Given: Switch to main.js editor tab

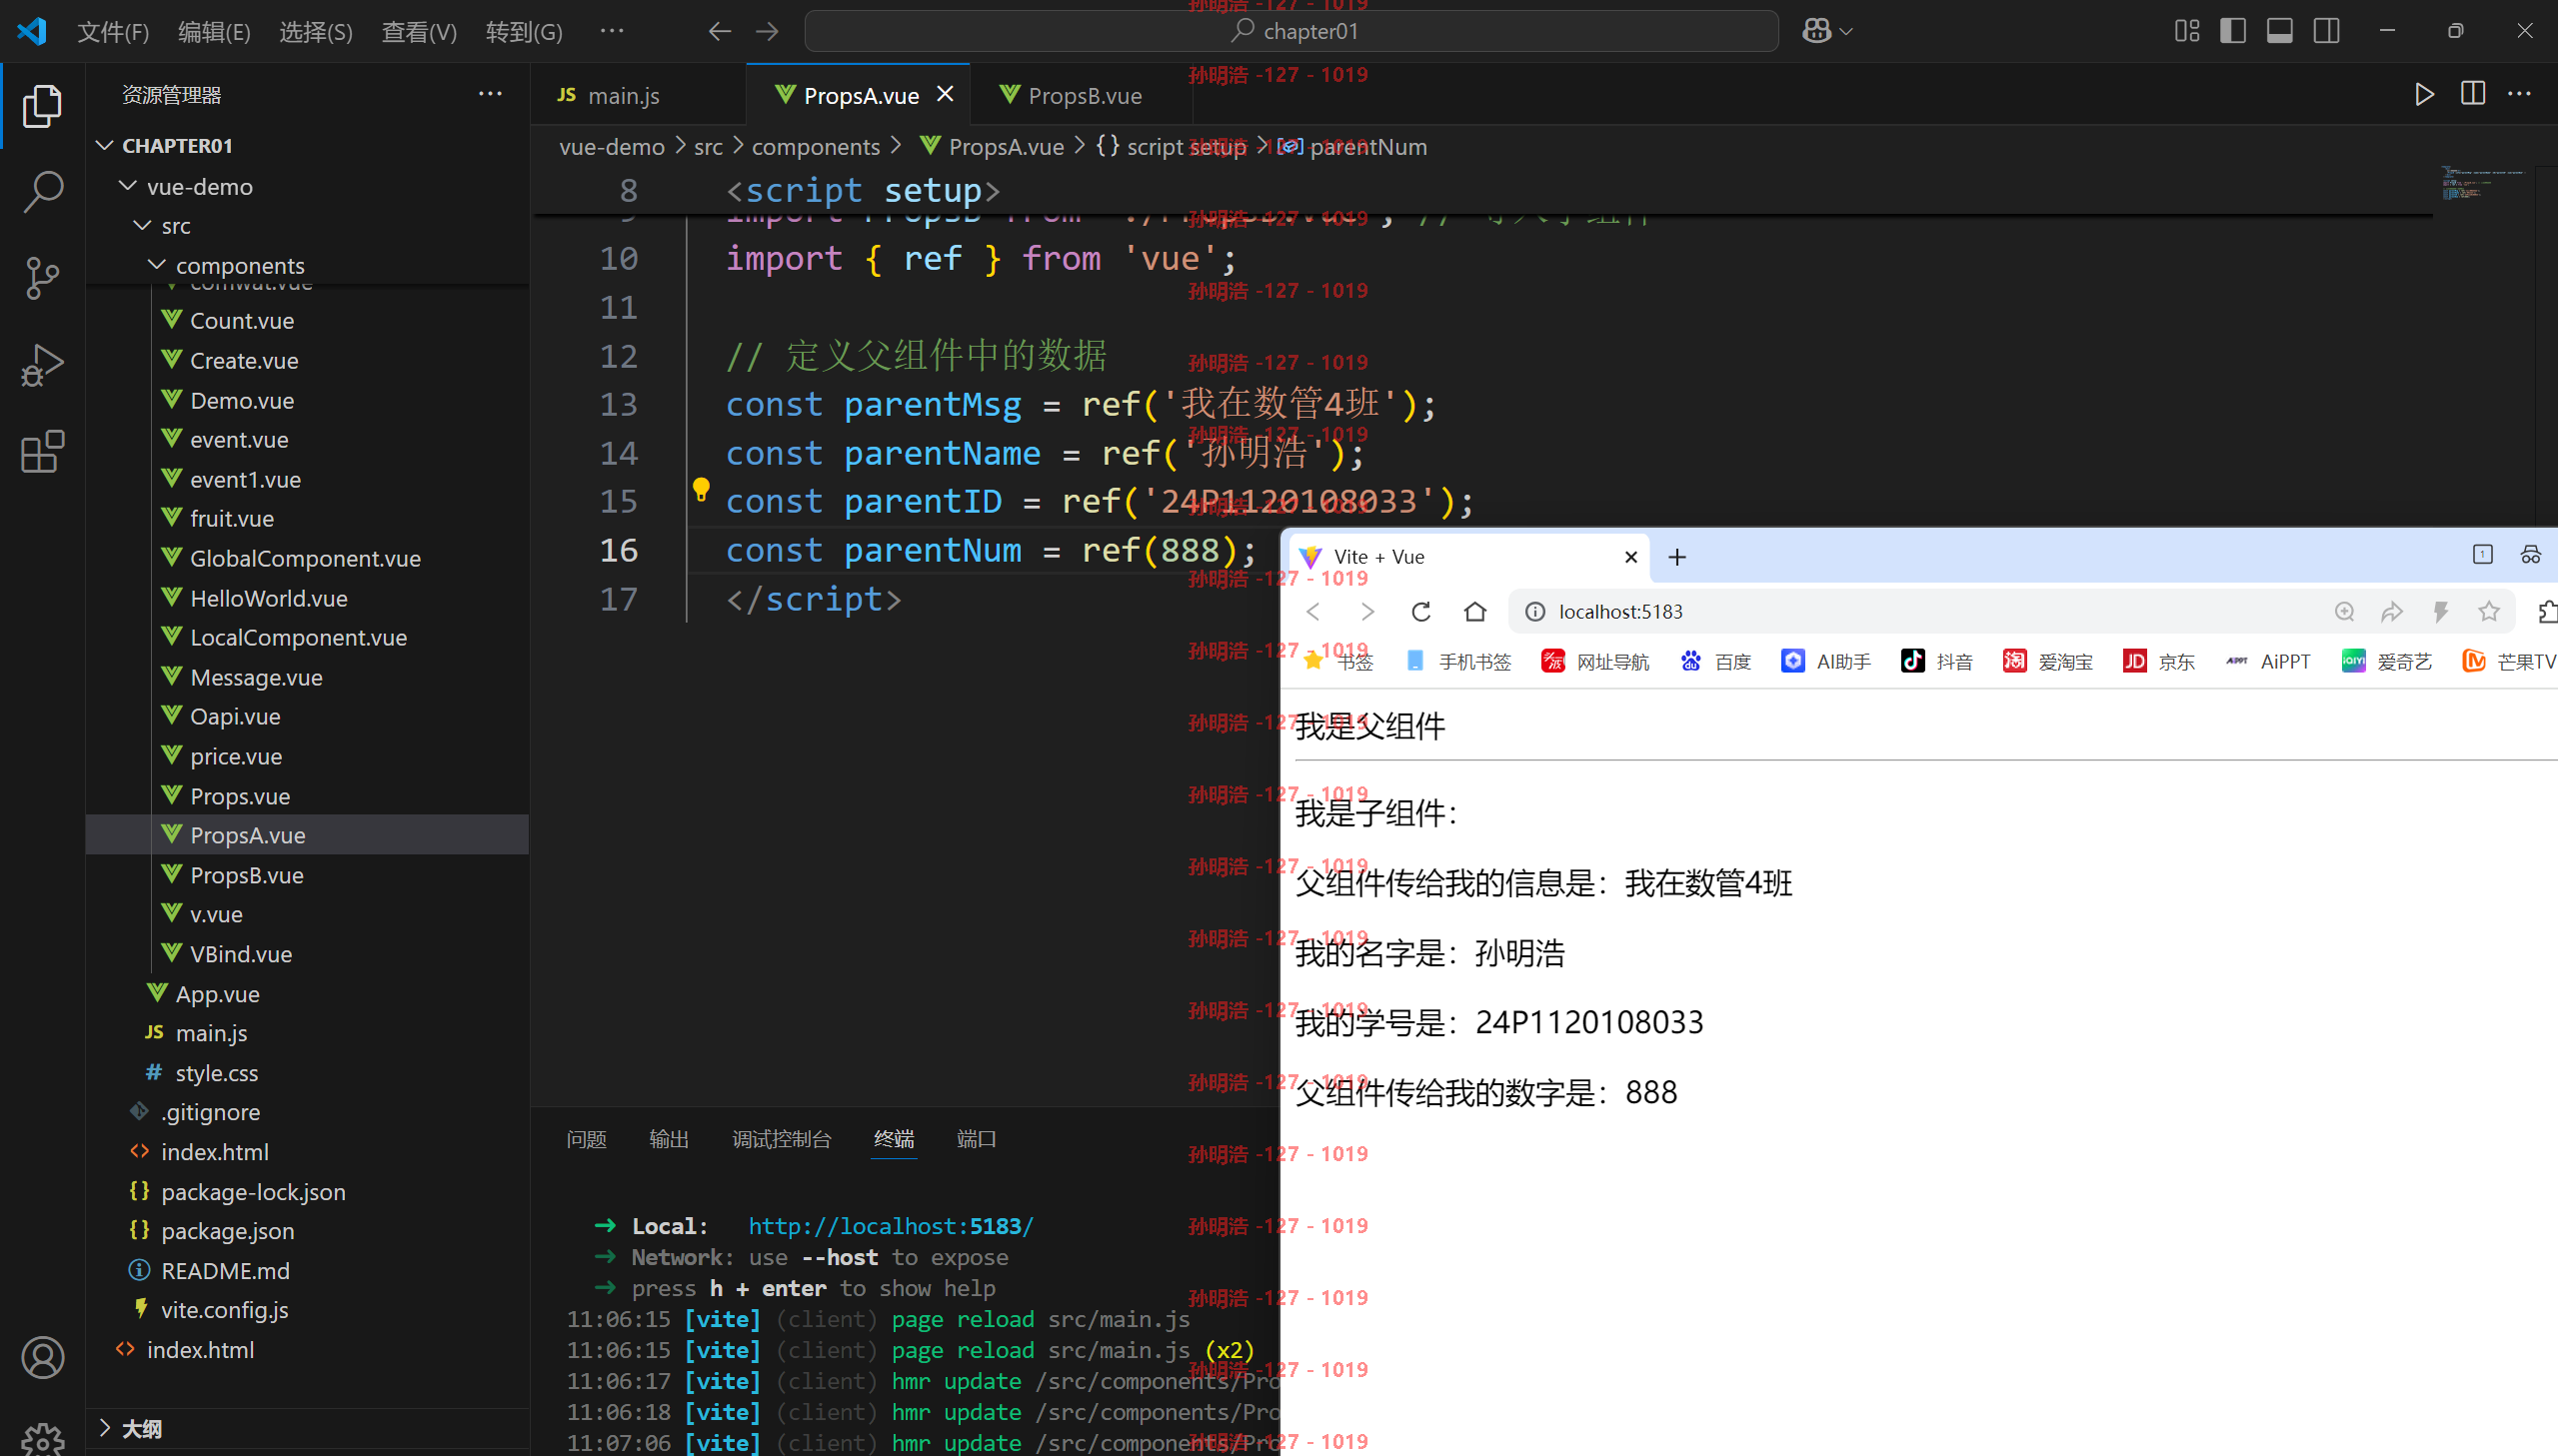Looking at the screenshot, I should [622, 95].
